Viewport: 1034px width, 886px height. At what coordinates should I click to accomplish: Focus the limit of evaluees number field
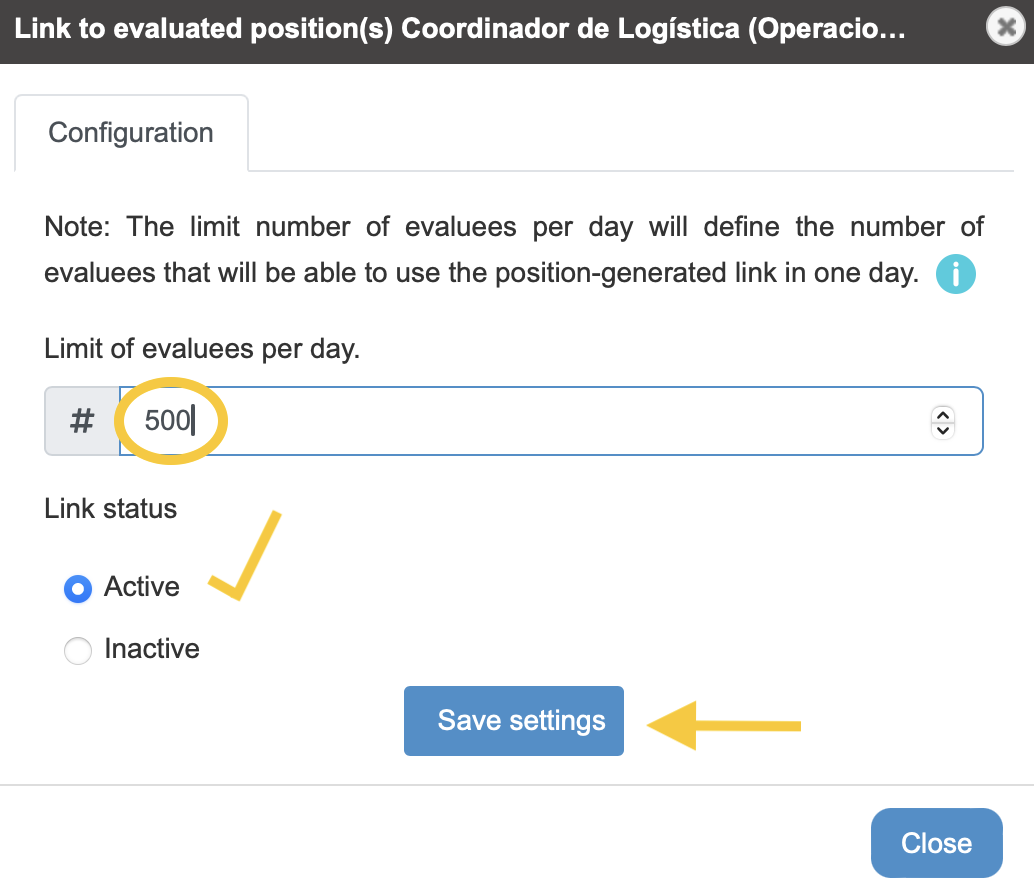point(551,421)
